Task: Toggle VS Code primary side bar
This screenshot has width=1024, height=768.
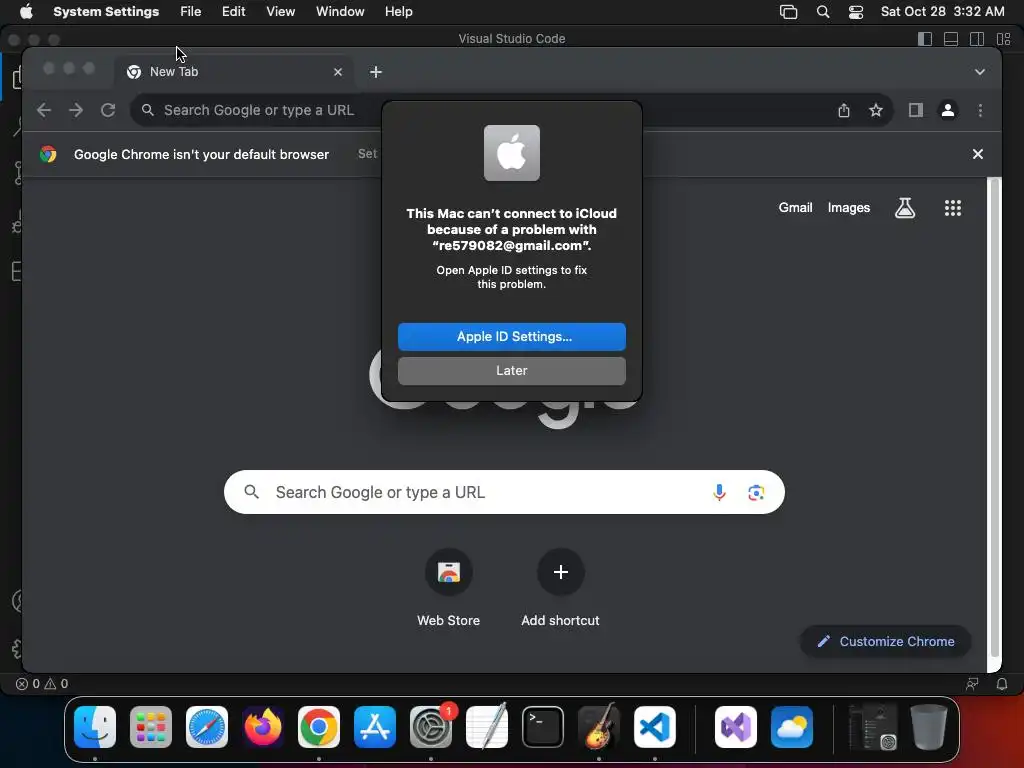Action: pos(925,39)
